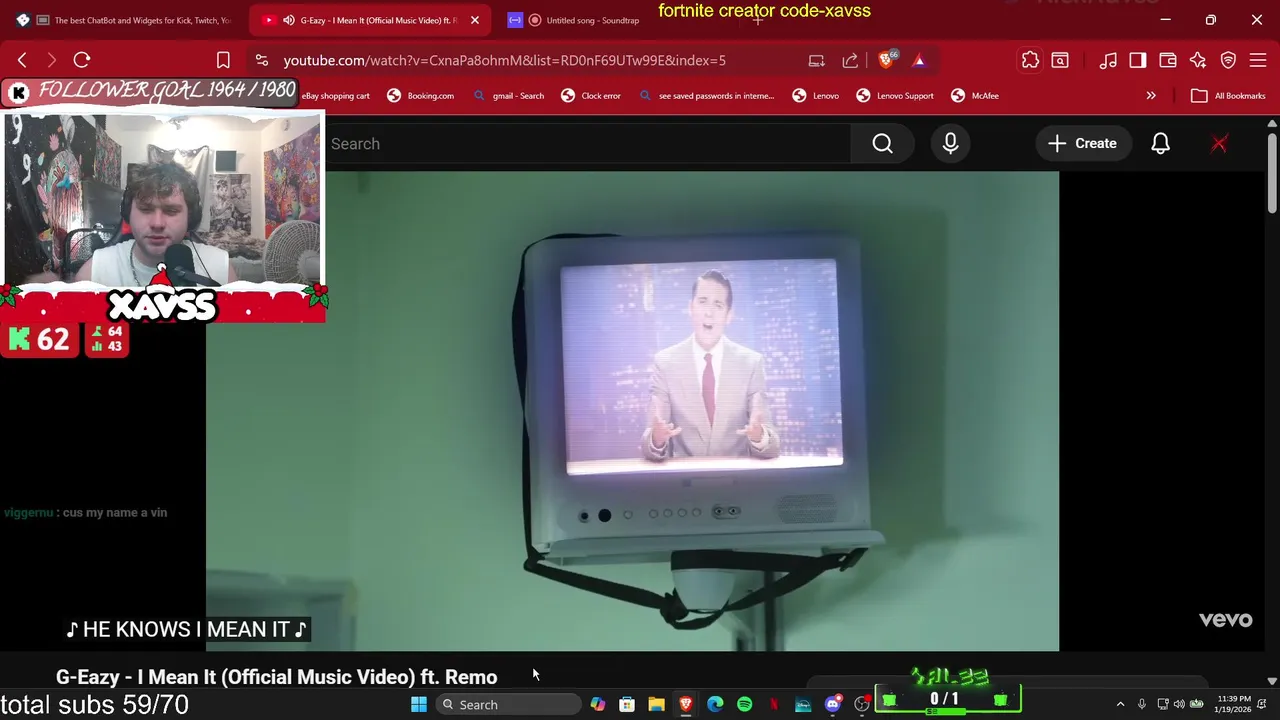Click the vevo logo in video
1280x720 pixels.
[1225, 620]
